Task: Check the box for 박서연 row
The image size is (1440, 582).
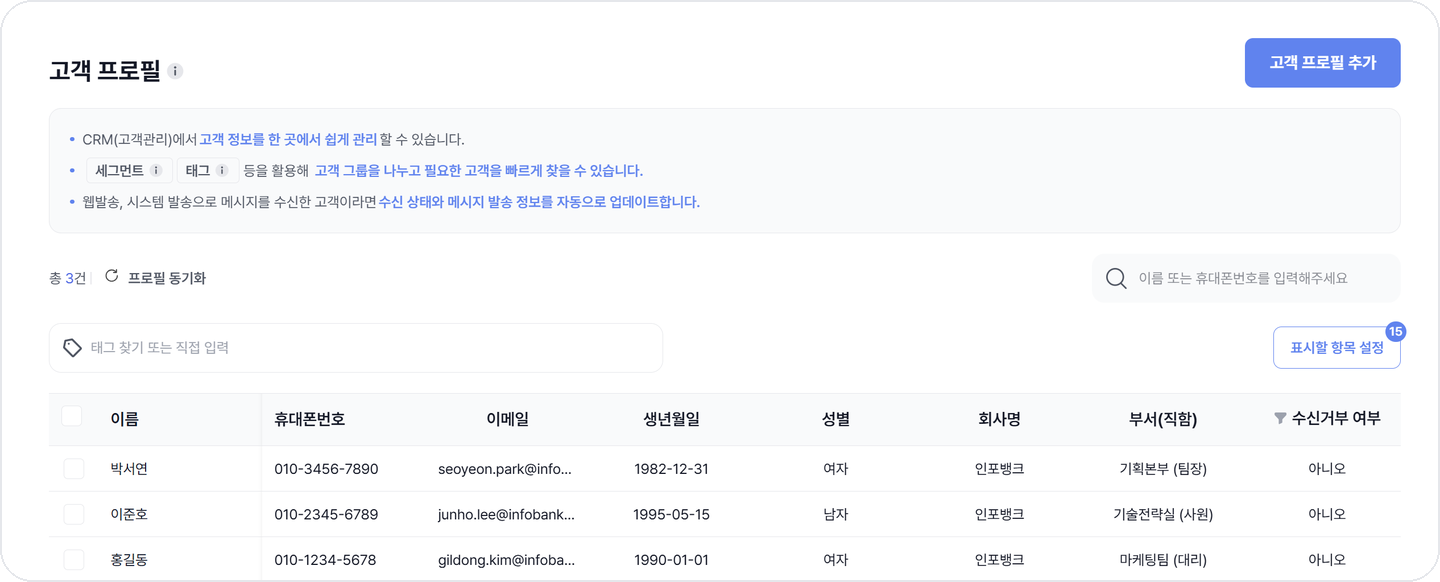Action: (74, 469)
